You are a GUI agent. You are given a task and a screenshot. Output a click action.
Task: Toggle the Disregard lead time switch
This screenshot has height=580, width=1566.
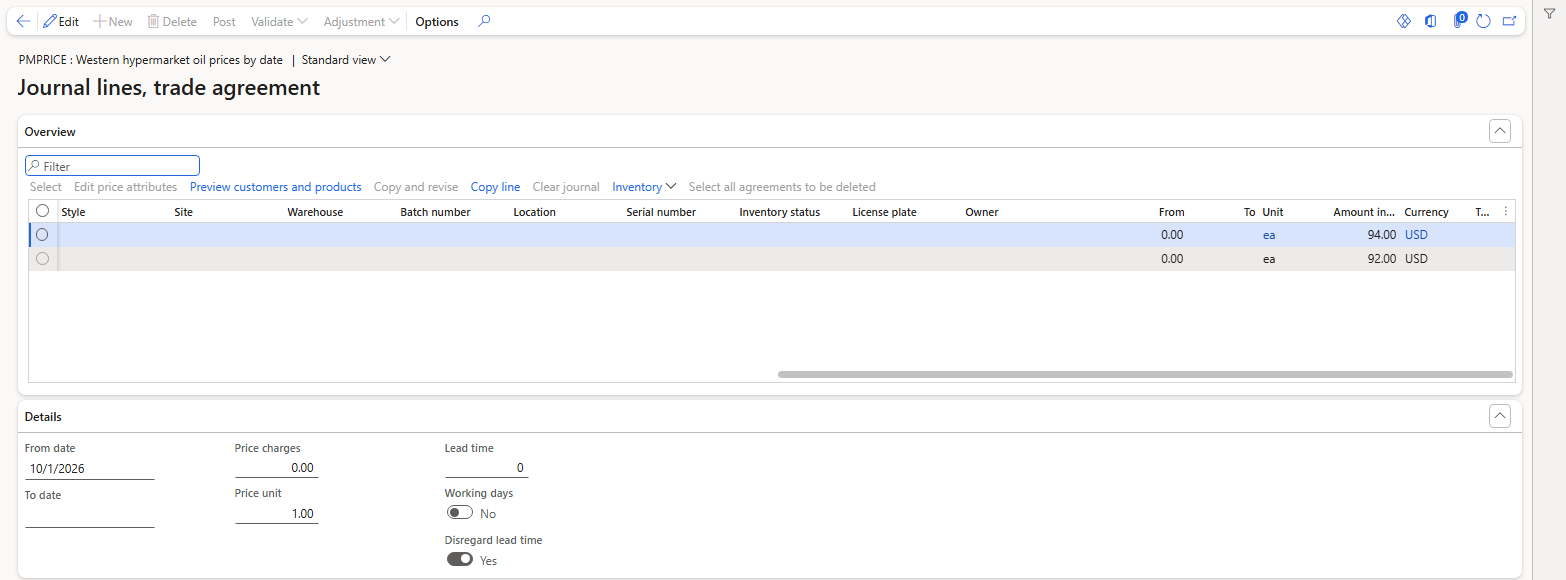click(460, 560)
